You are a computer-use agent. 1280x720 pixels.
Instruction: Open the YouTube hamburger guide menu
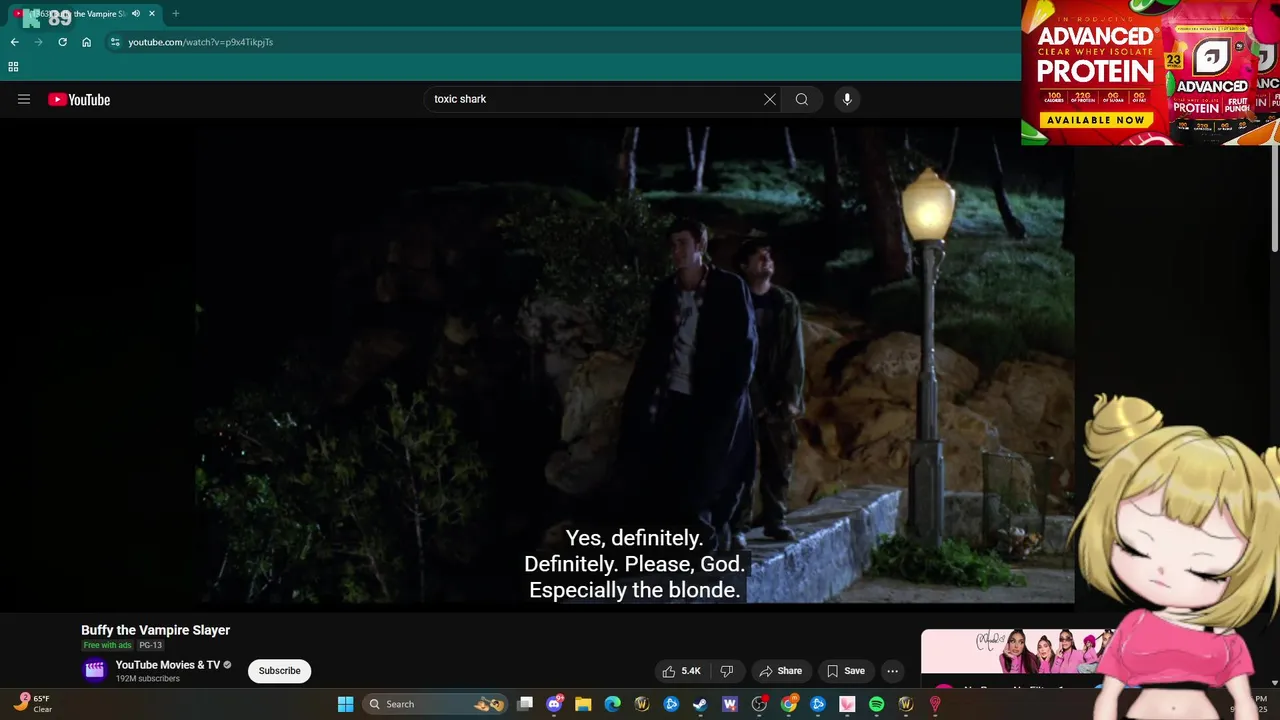[24, 99]
